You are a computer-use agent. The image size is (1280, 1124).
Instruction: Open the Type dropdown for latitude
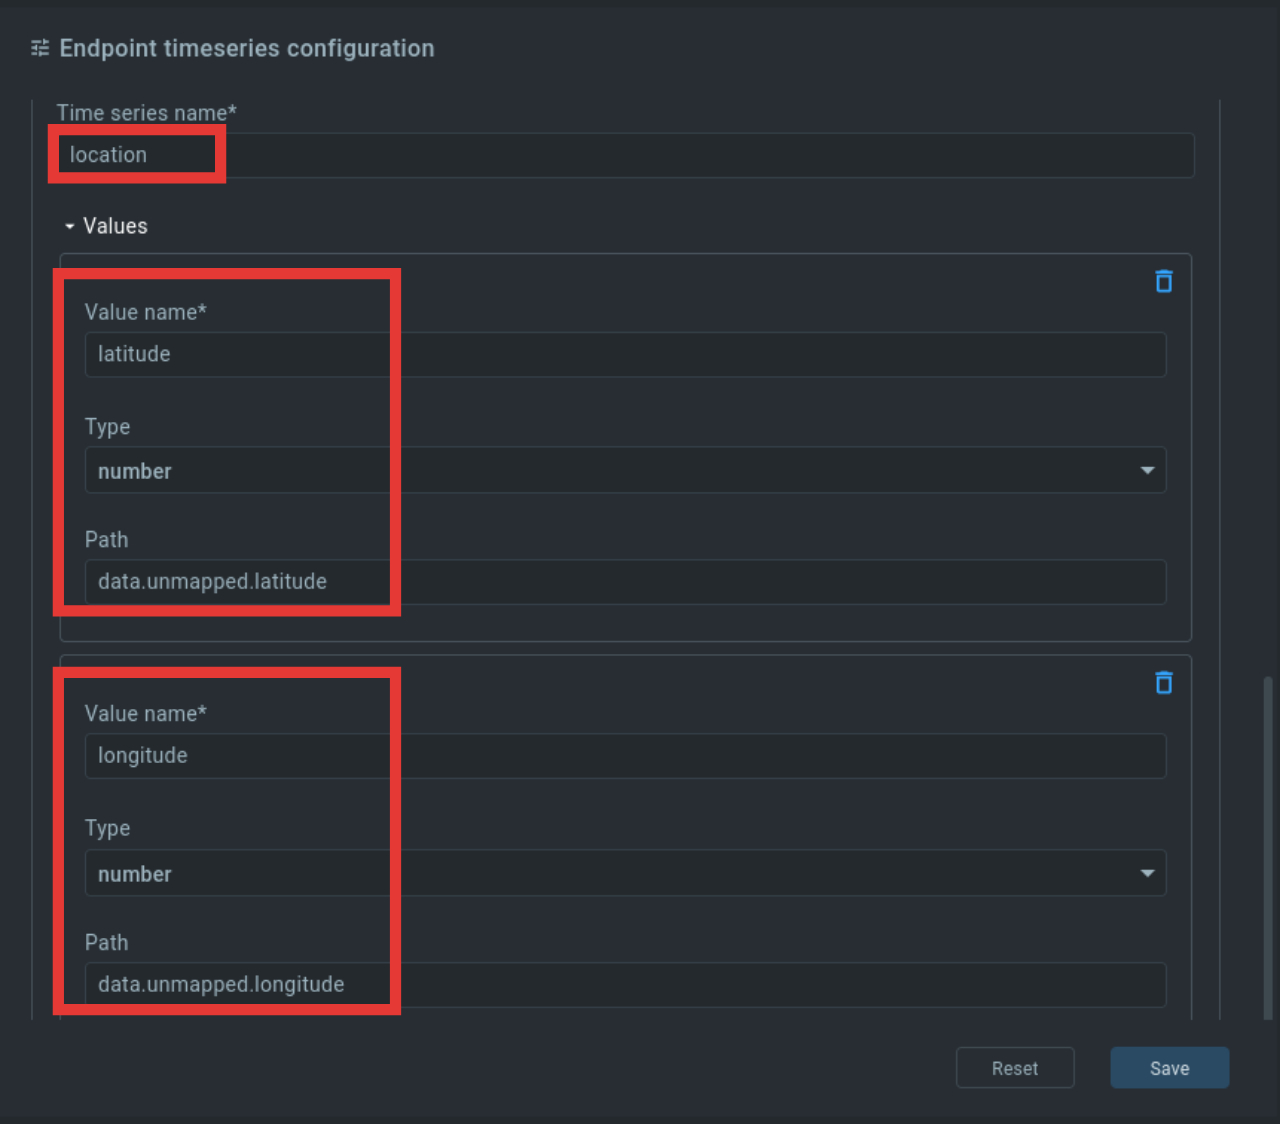coord(625,470)
